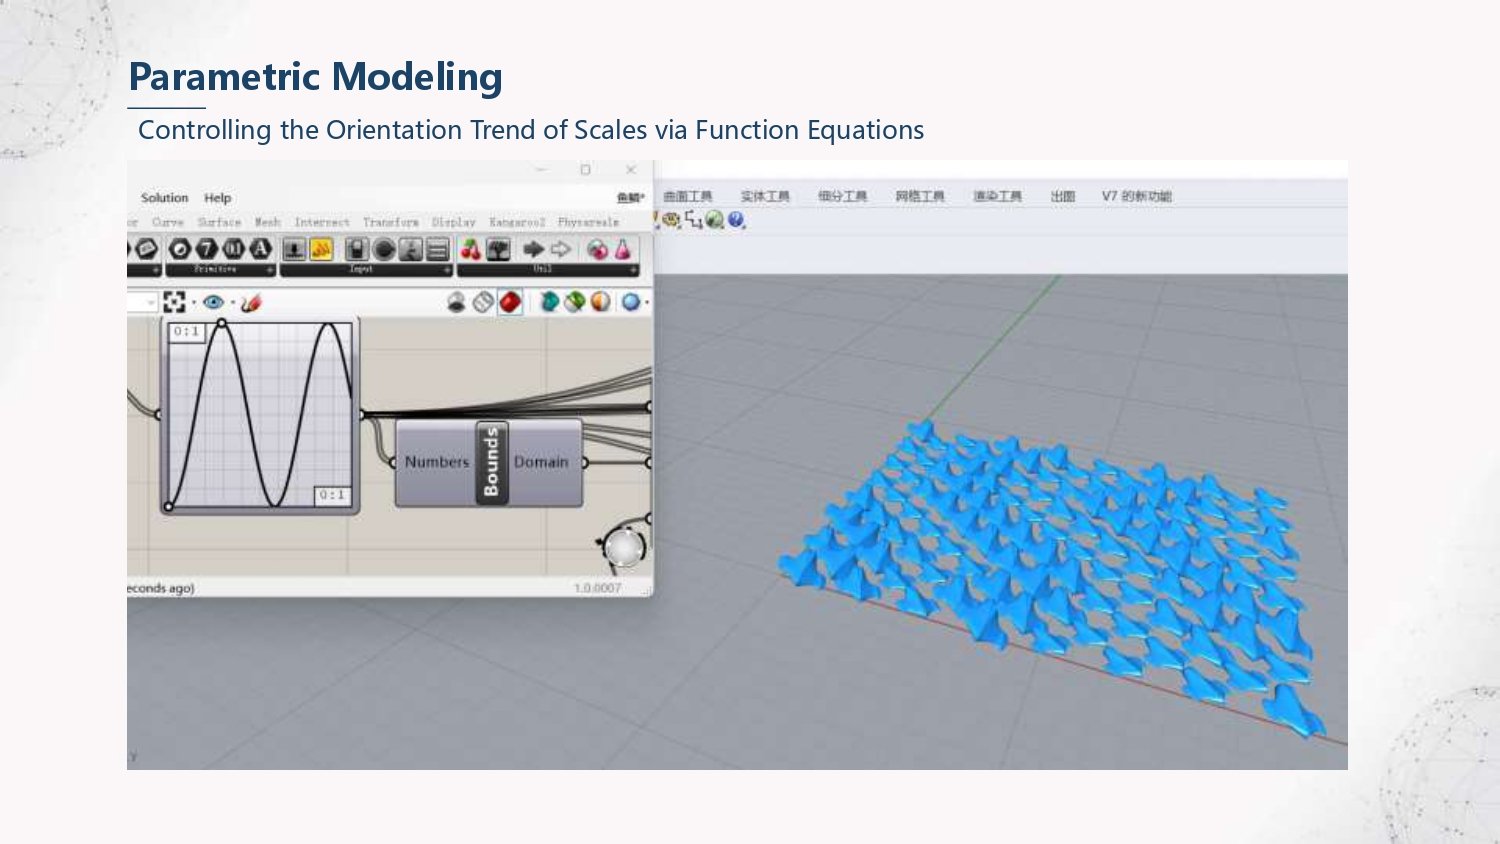Screen dimensions: 1500x844
Task: Open the V7 新功能 toolbar tab
Action: pos(1136,196)
